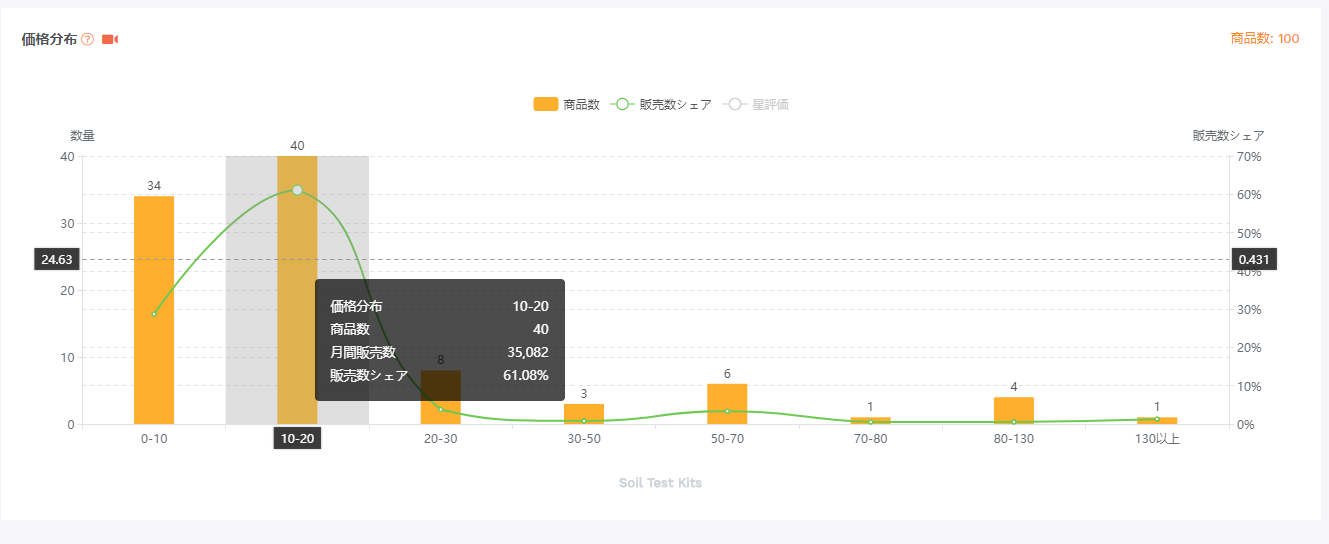1329x544 pixels.
Task: Click the 80-130 bar labeled 4
Action: click(x=1014, y=410)
